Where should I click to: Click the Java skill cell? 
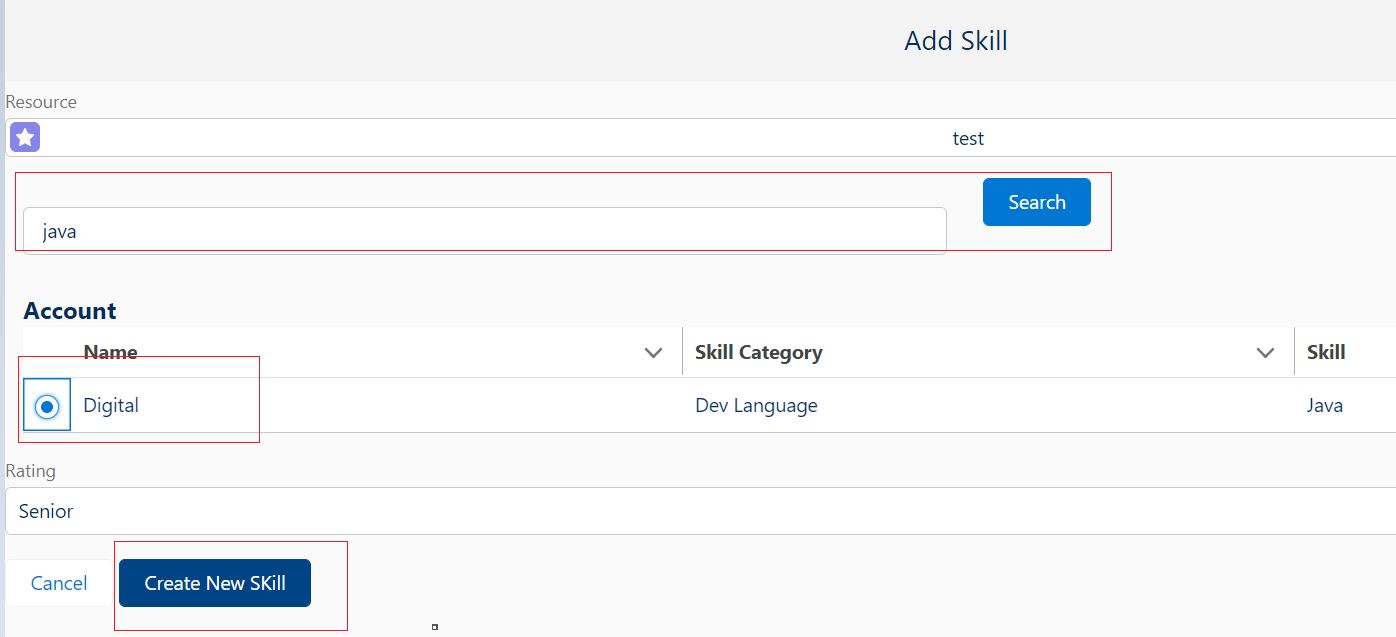(1324, 405)
